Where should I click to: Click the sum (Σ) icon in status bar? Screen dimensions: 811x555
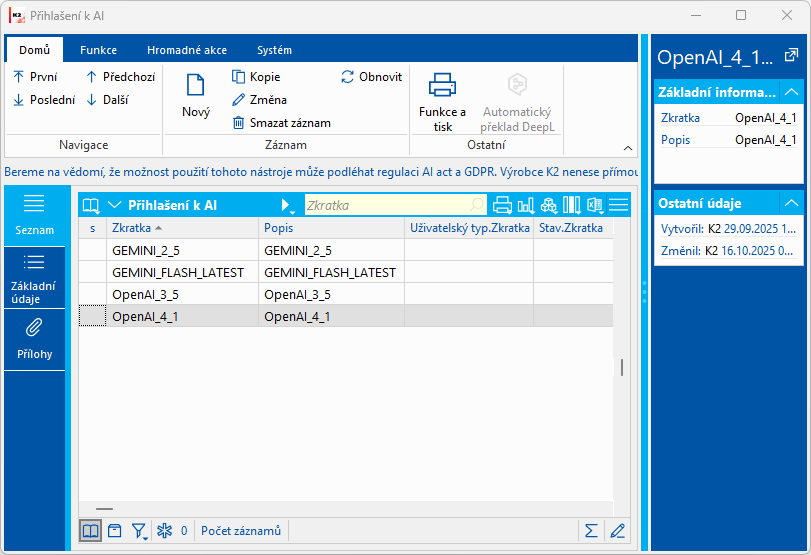(591, 531)
